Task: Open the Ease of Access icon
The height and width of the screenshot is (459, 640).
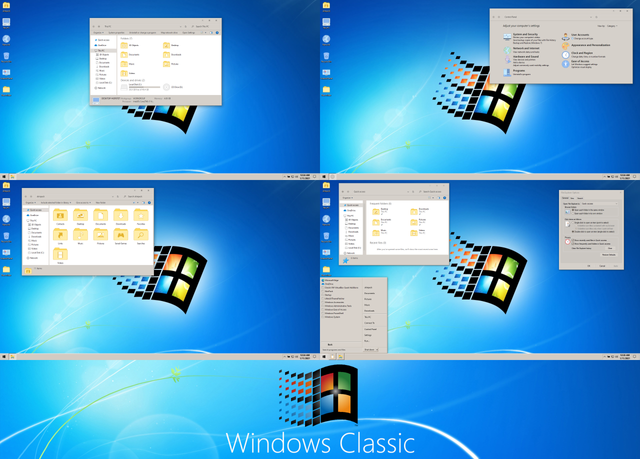Action: coord(566,64)
